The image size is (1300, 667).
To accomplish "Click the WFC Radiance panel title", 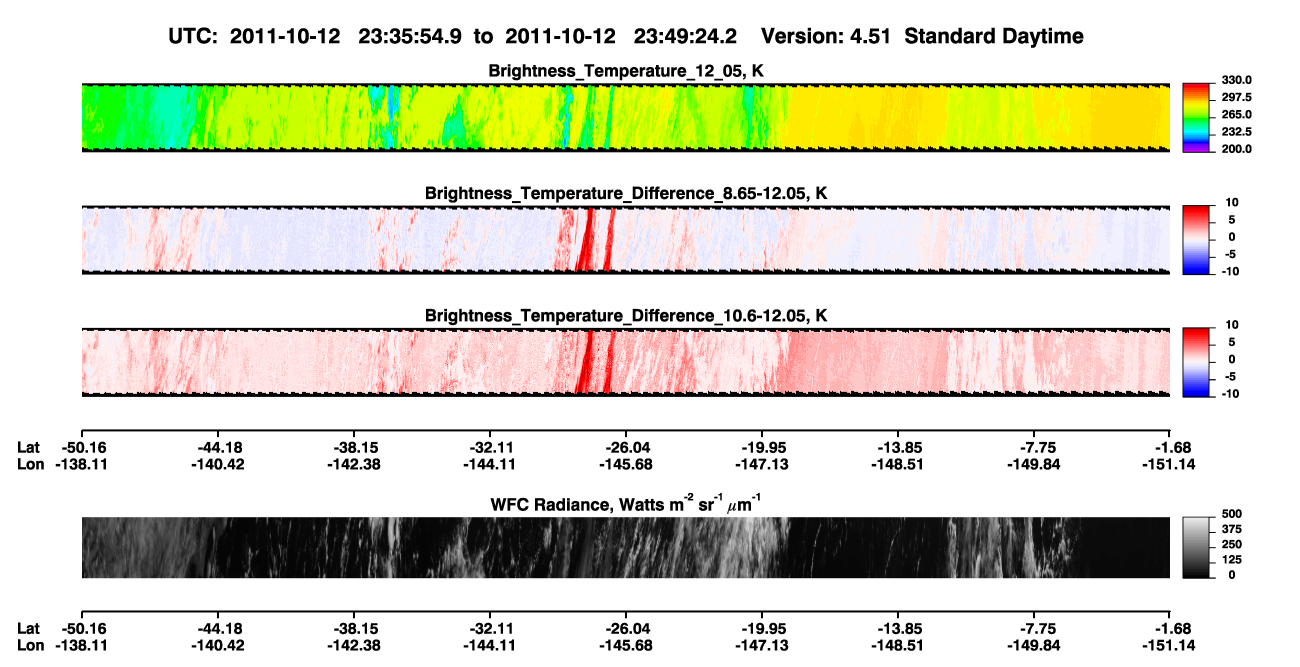I will tap(626, 503).
